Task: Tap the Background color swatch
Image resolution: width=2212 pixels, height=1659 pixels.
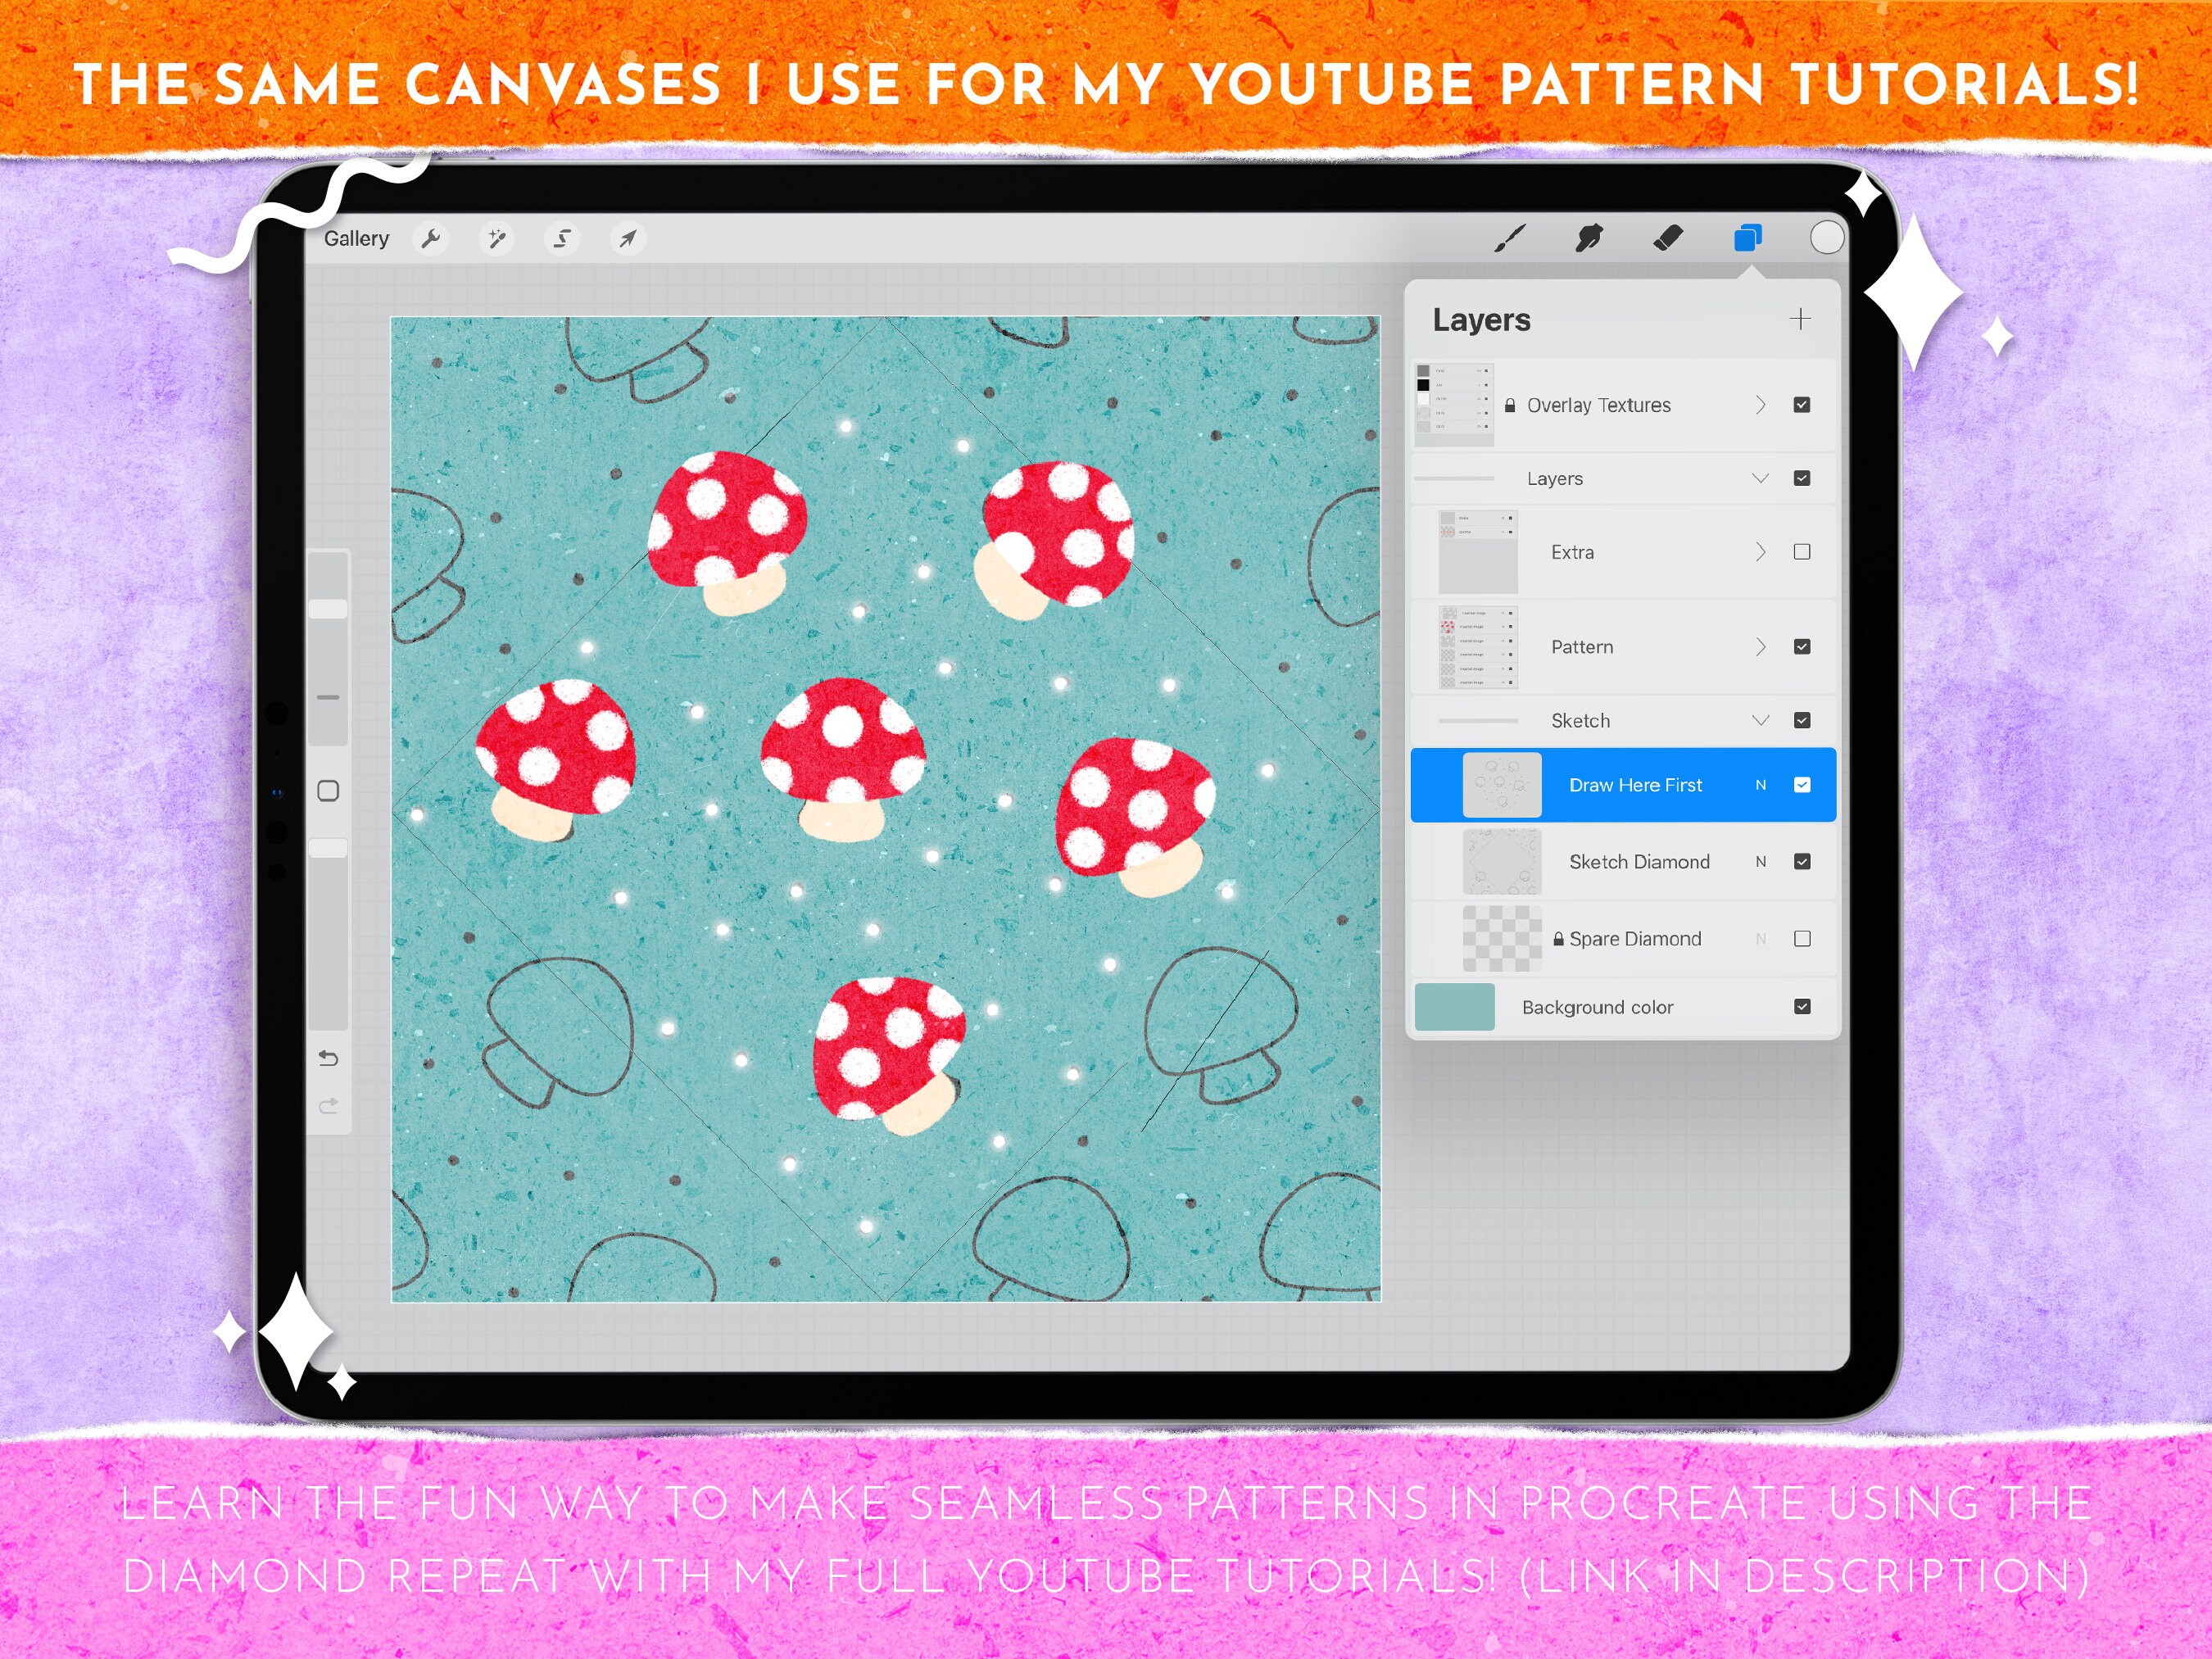Action: (x=1456, y=1006)
